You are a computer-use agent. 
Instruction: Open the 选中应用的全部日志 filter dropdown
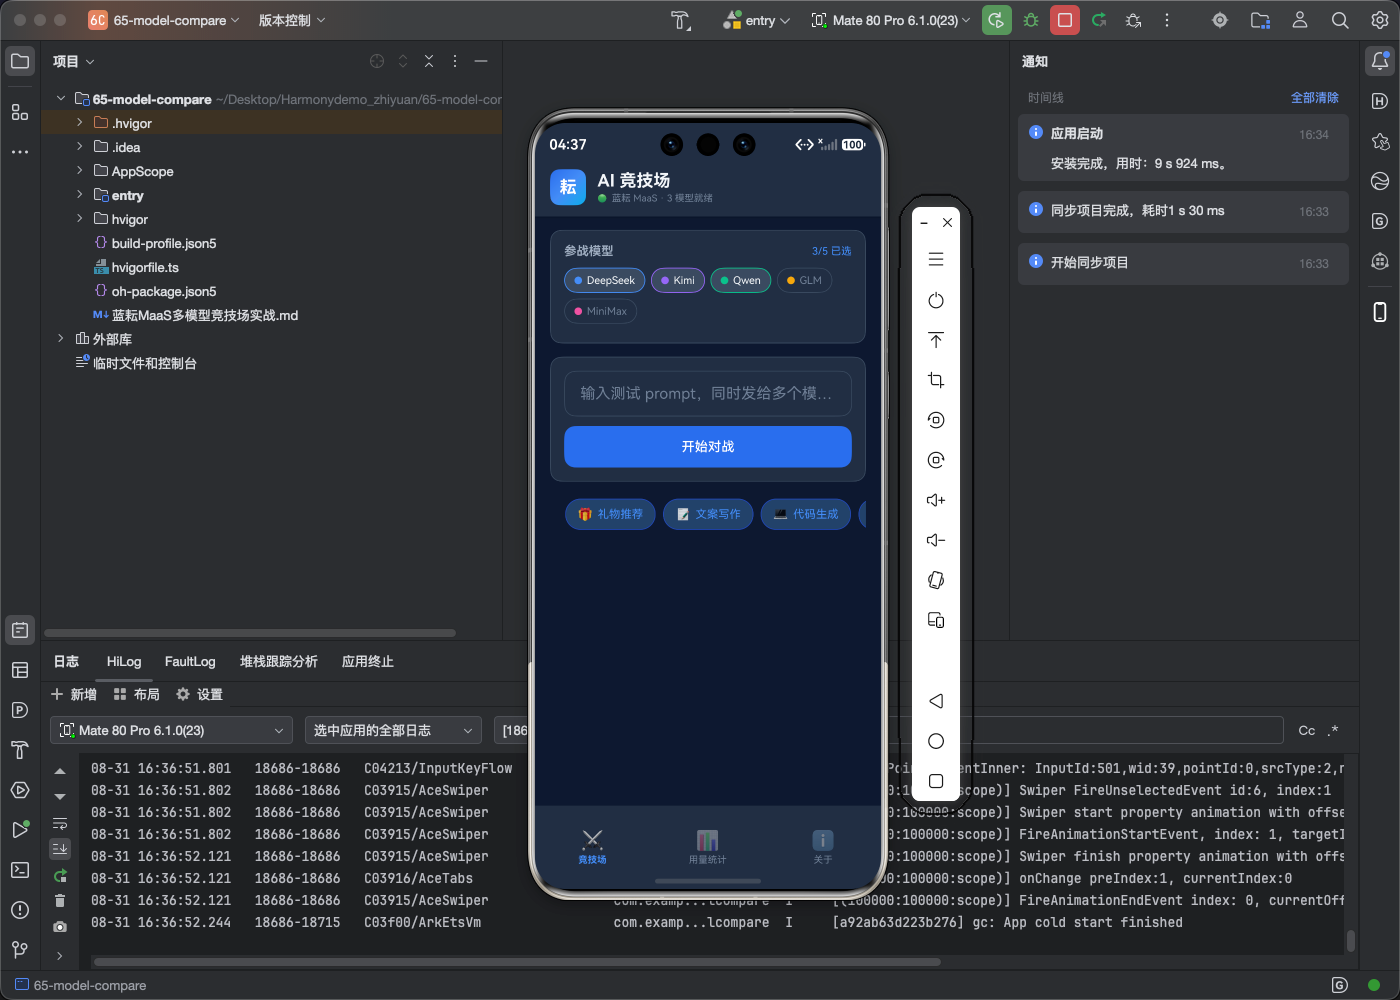393,730
